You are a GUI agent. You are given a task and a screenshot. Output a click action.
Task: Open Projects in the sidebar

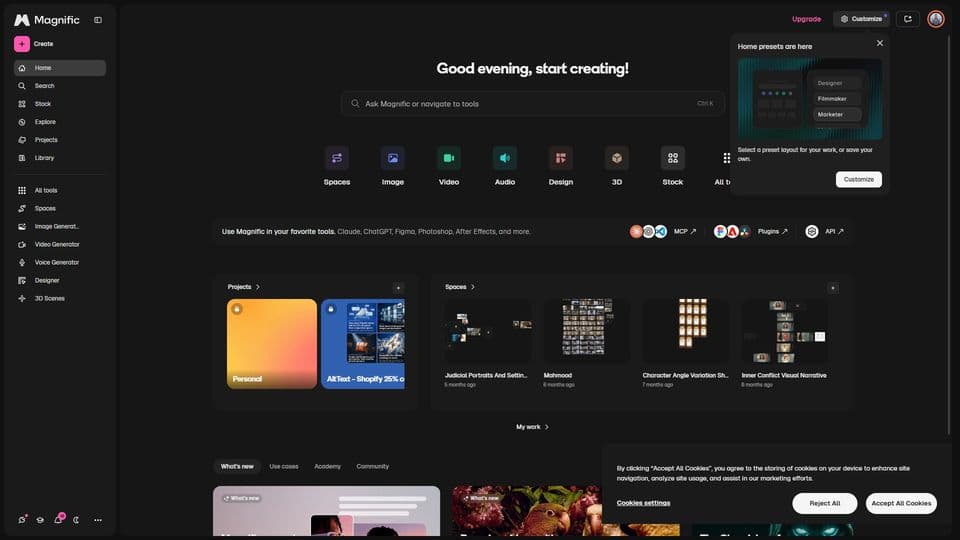[x=60, y=140]
